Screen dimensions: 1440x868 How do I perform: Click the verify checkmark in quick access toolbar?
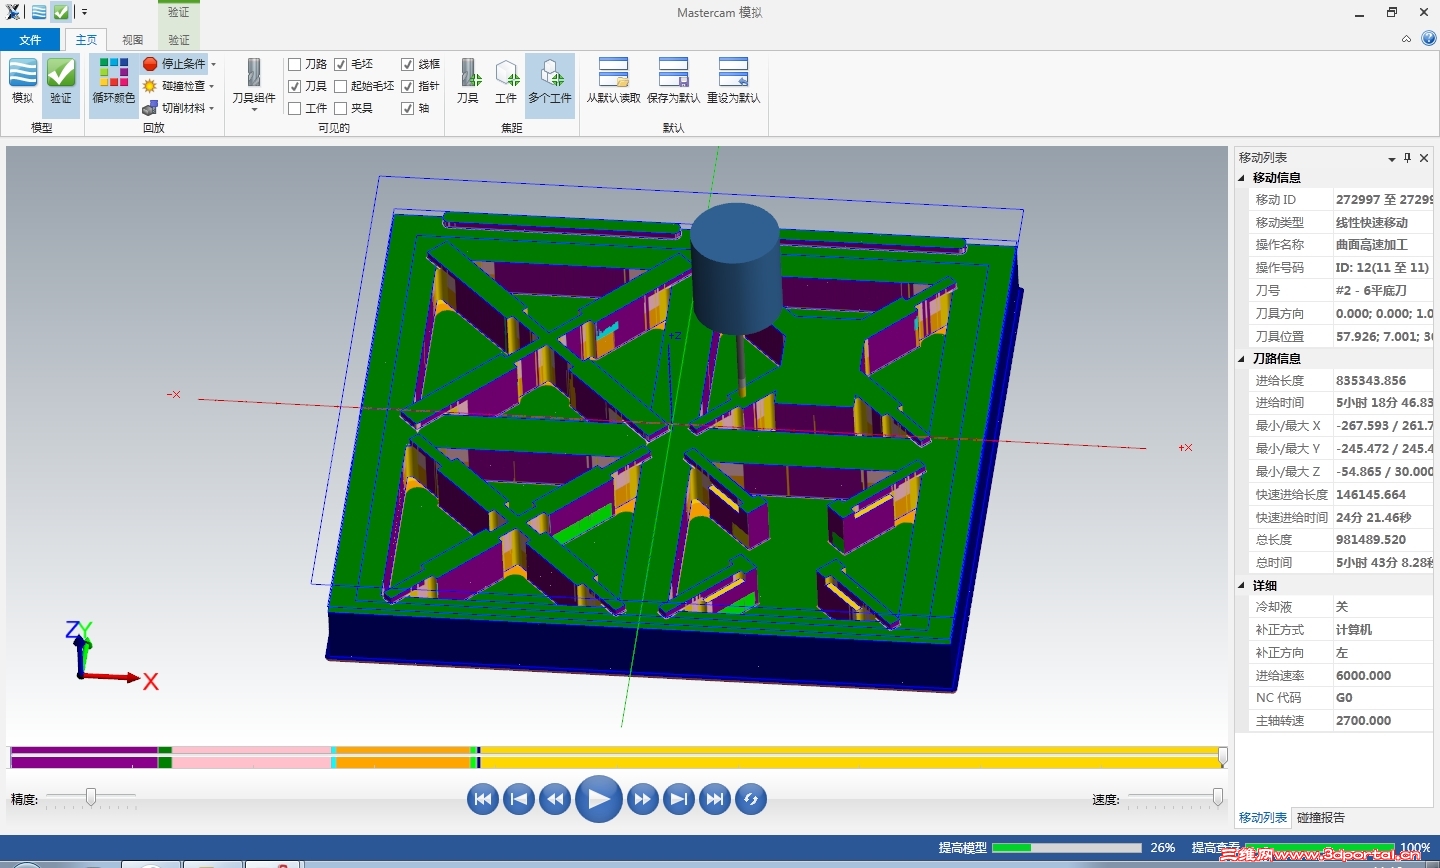tap(61, 13)
